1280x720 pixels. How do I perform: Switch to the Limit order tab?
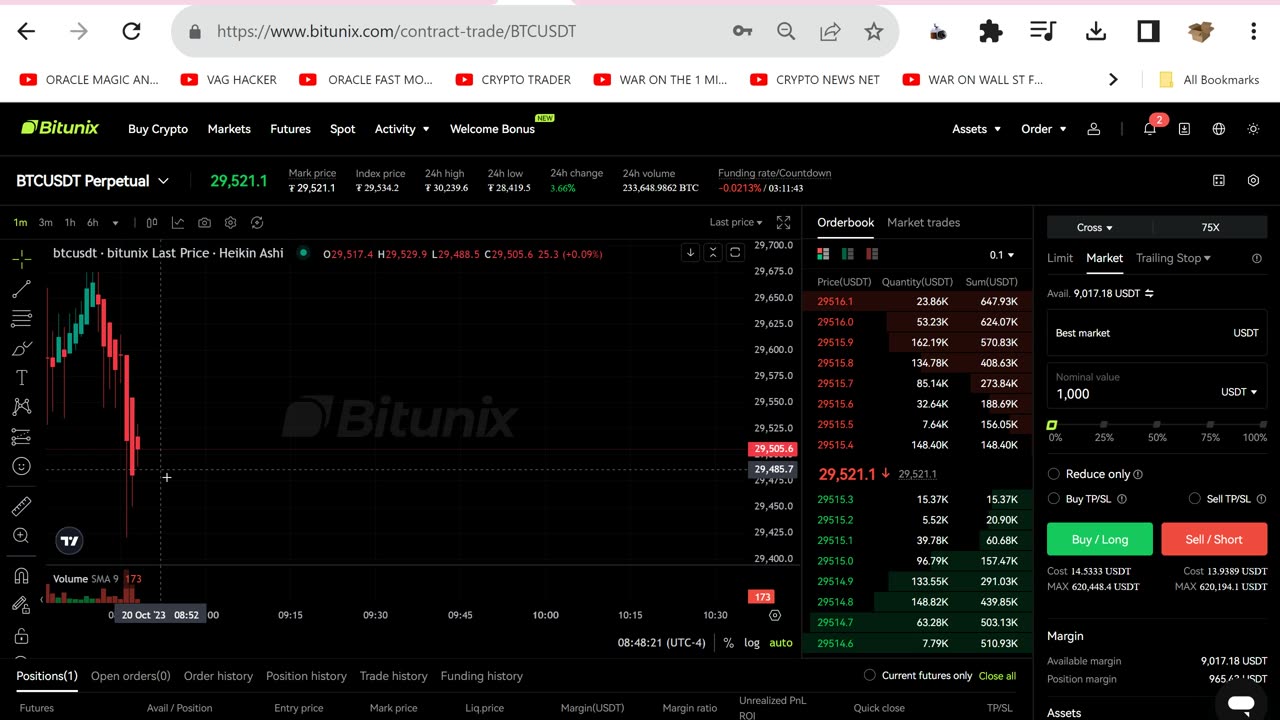tap(1060, 258)
